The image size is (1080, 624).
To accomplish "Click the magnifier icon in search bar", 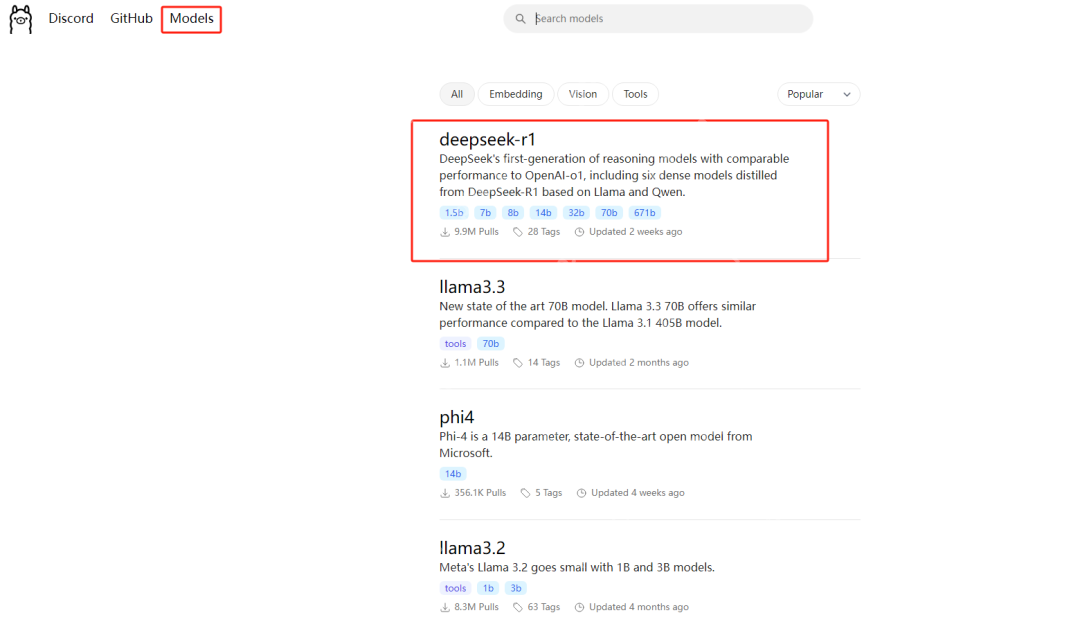I will click(520, 19).
